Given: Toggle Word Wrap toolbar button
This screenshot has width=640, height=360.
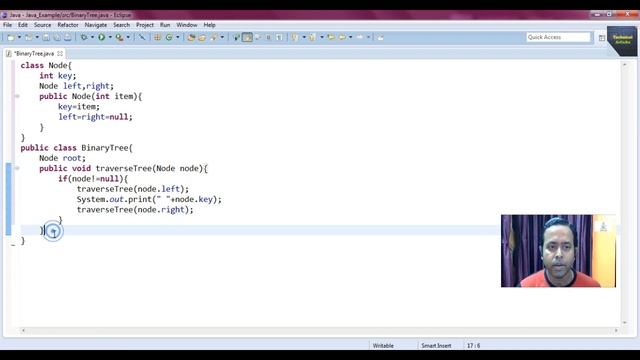Looking at the screenshot, I should (x=258, y=37).
